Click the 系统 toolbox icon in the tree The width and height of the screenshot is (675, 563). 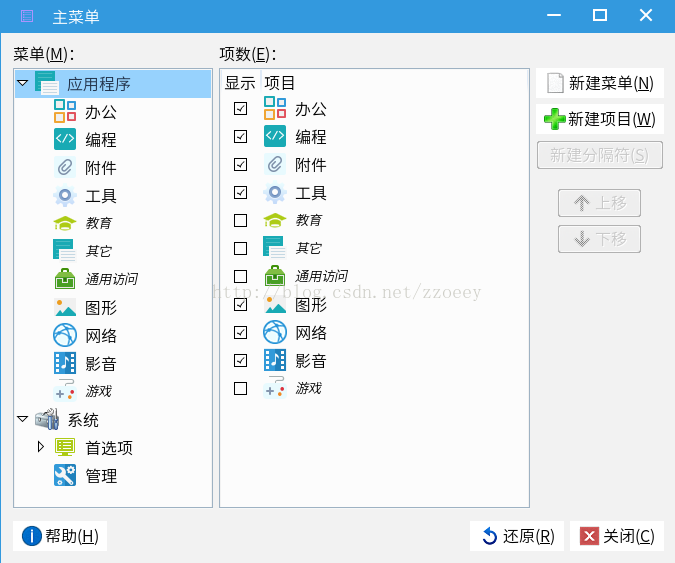click(47, 419)
